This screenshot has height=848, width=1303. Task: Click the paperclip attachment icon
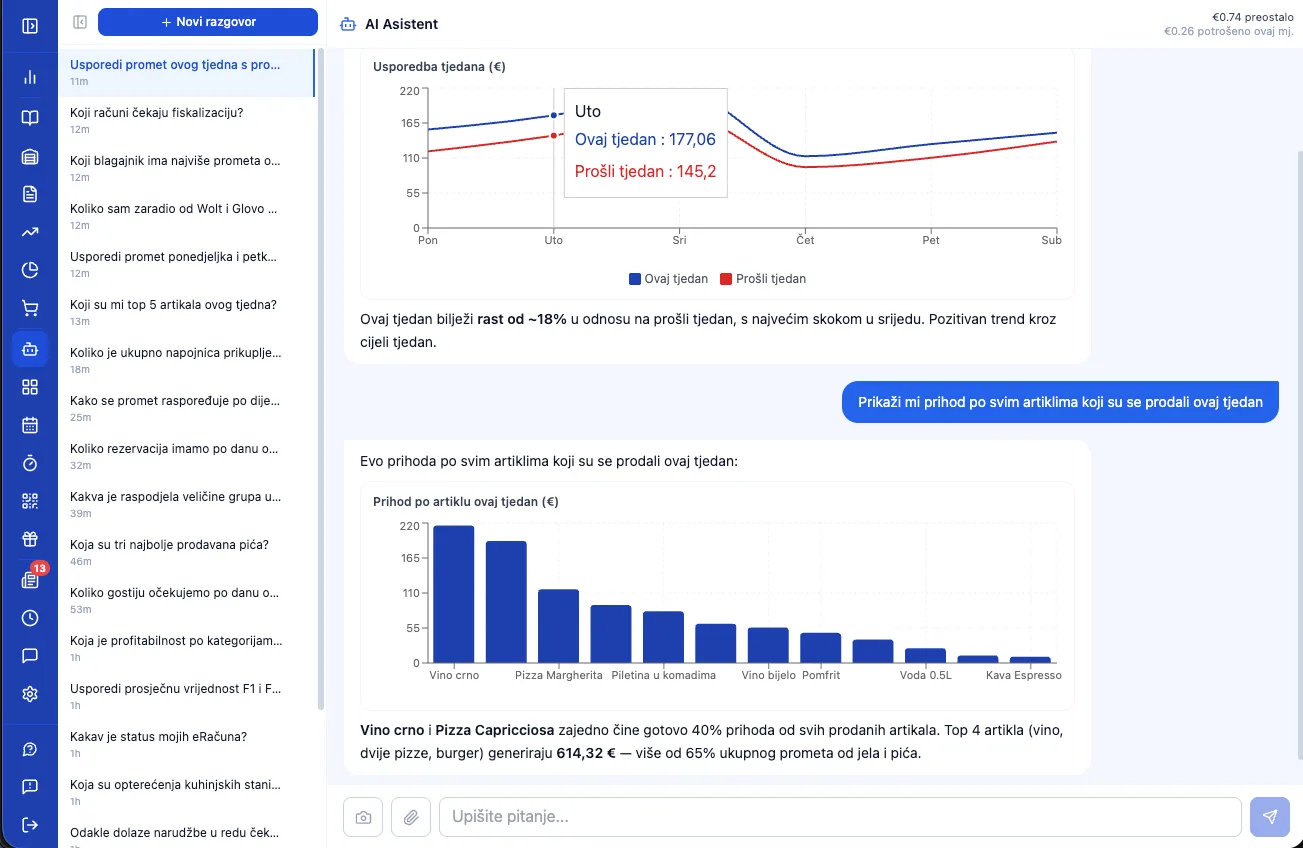pos(411,817)
